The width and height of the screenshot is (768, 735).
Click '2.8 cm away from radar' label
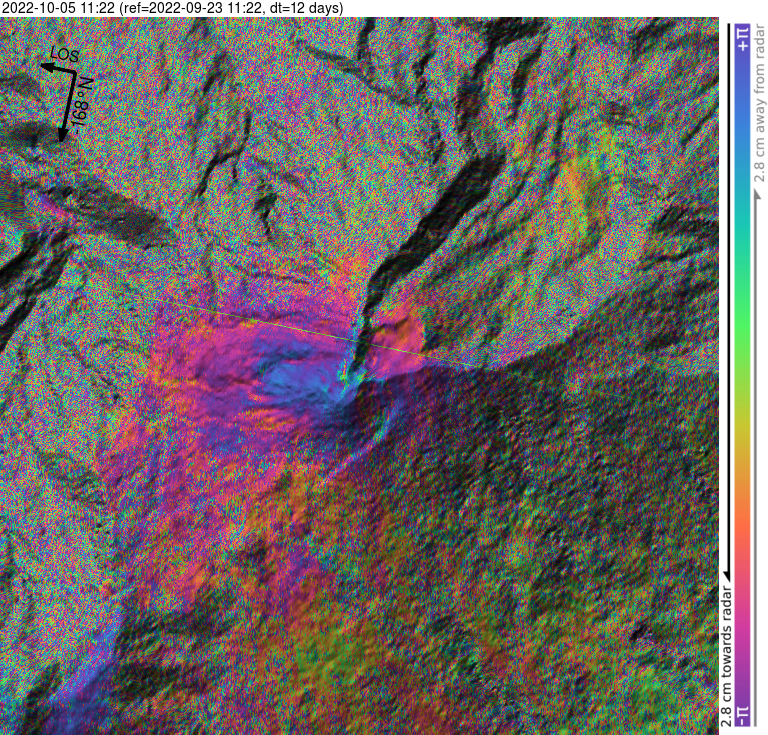click(760, 103)
